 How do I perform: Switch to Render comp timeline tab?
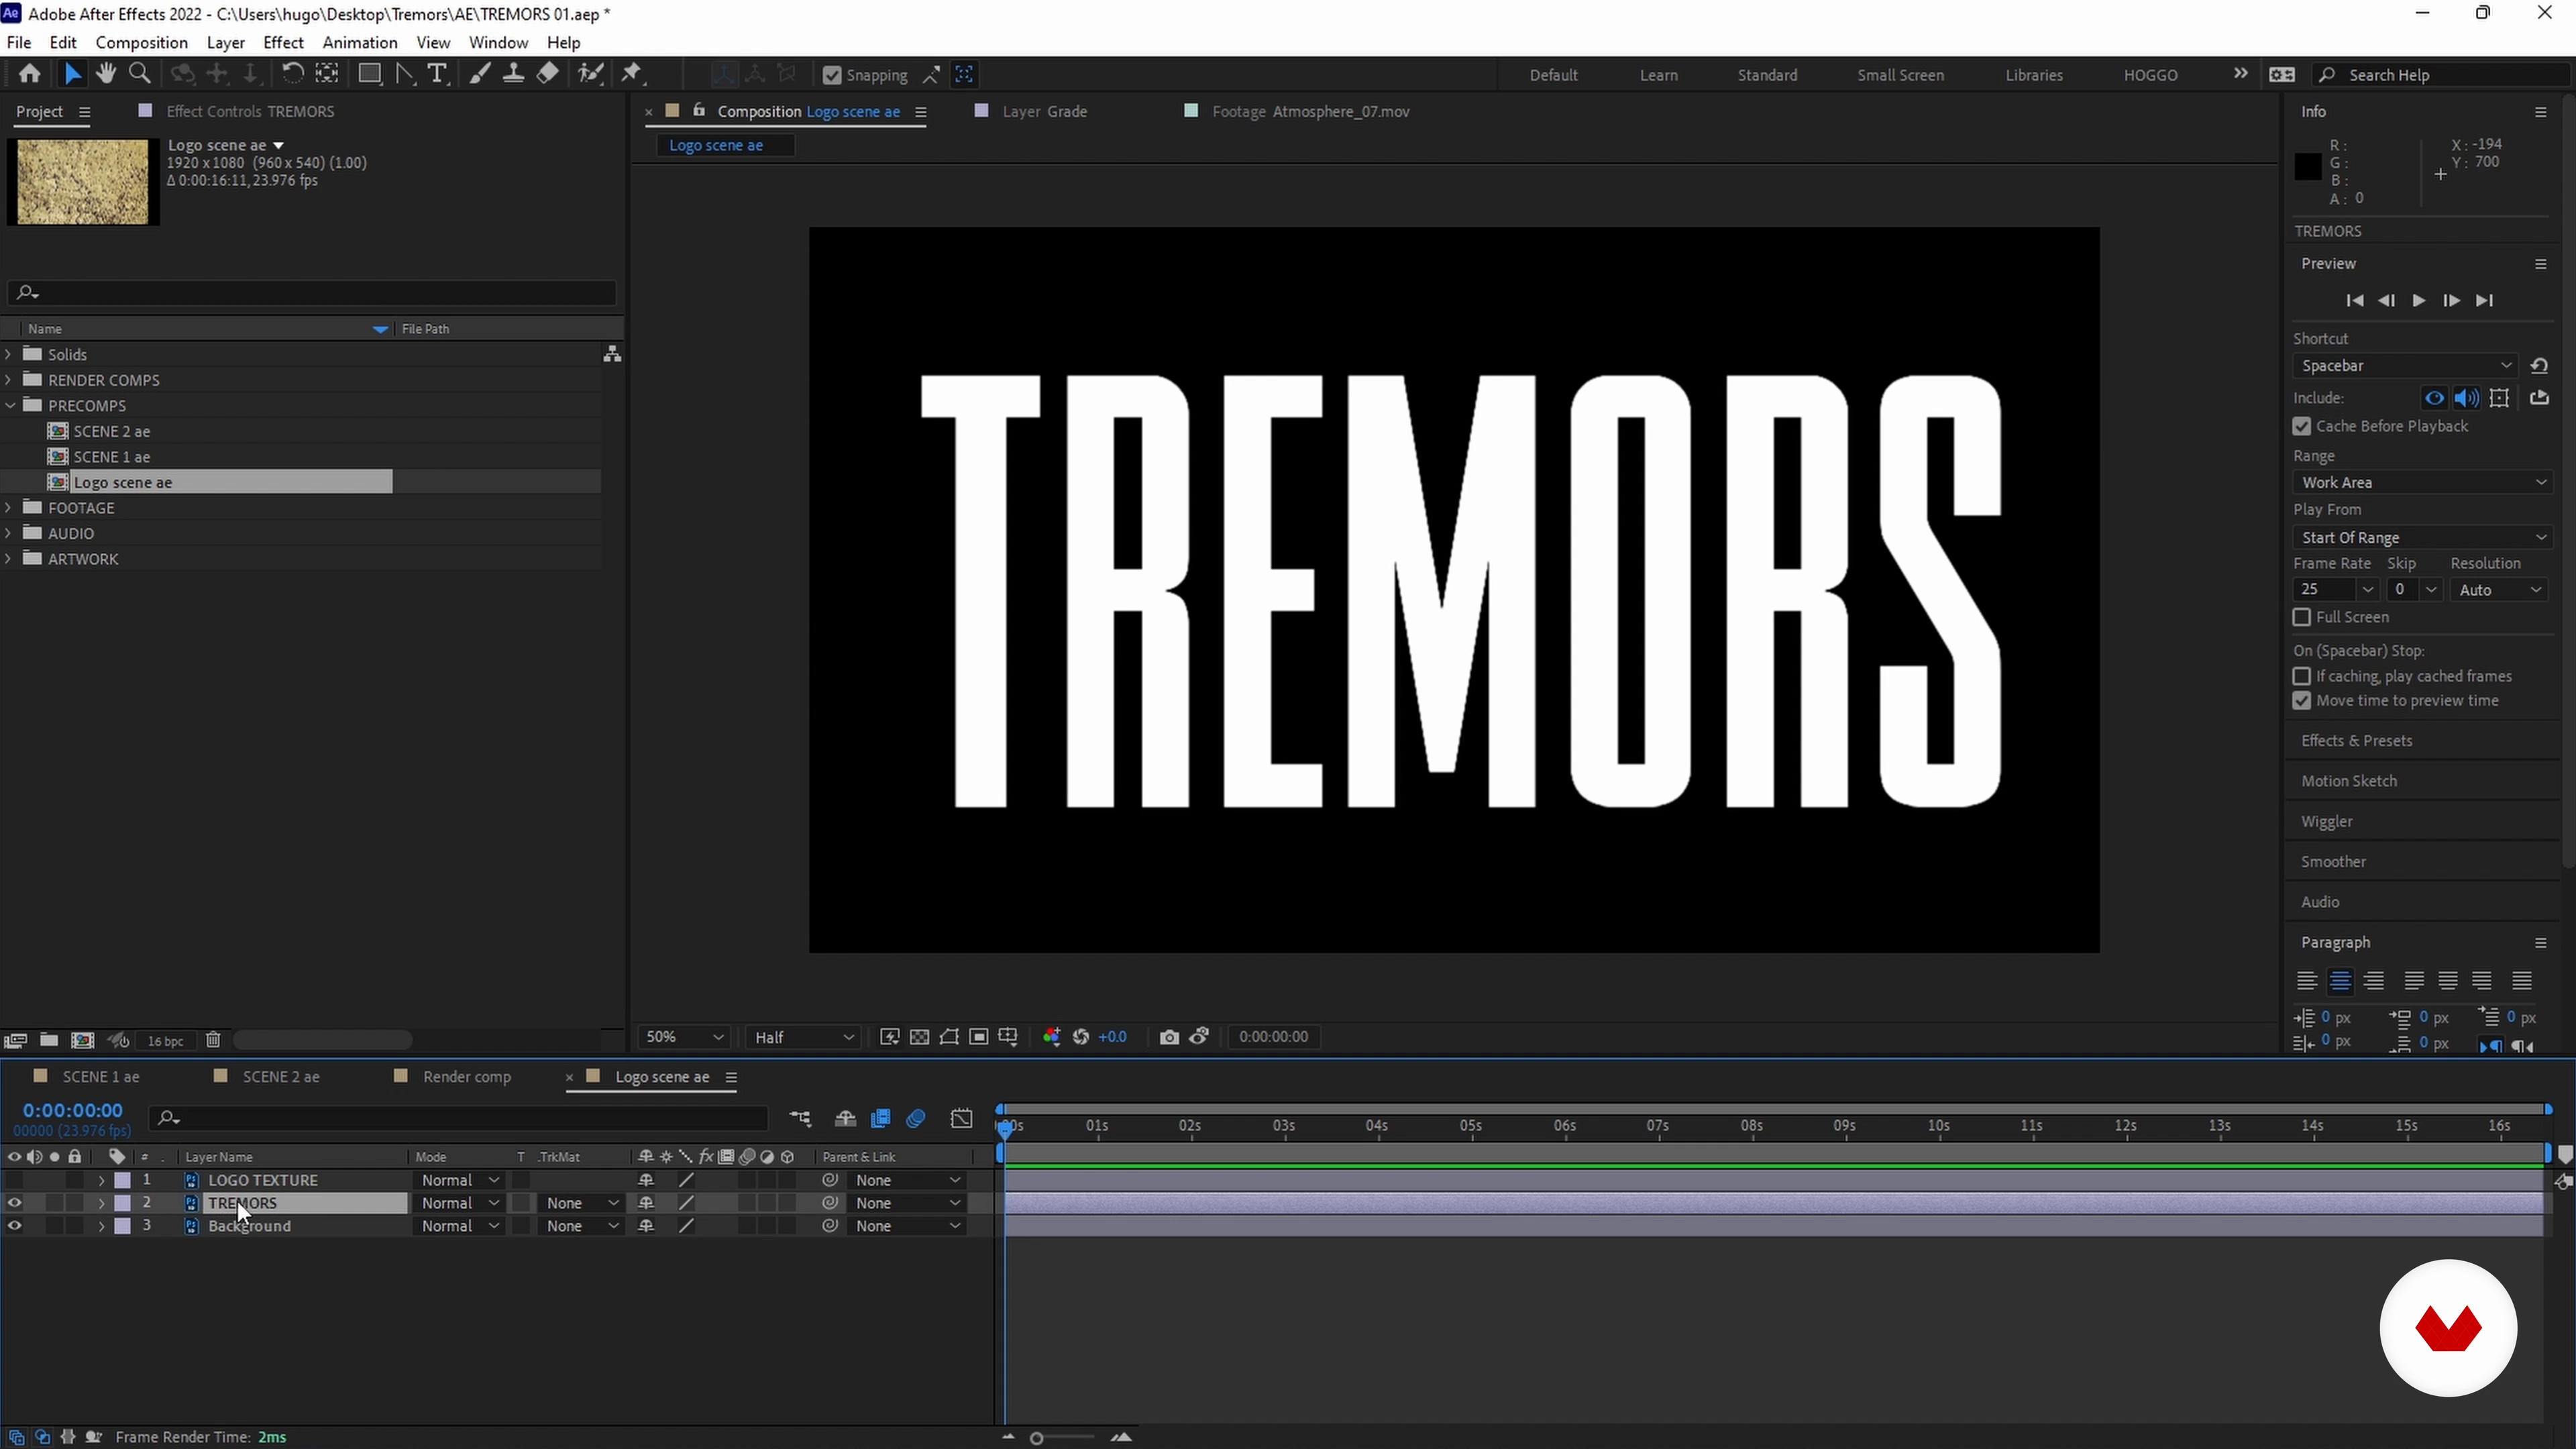pyautogui.click(x=467, y=1077)
